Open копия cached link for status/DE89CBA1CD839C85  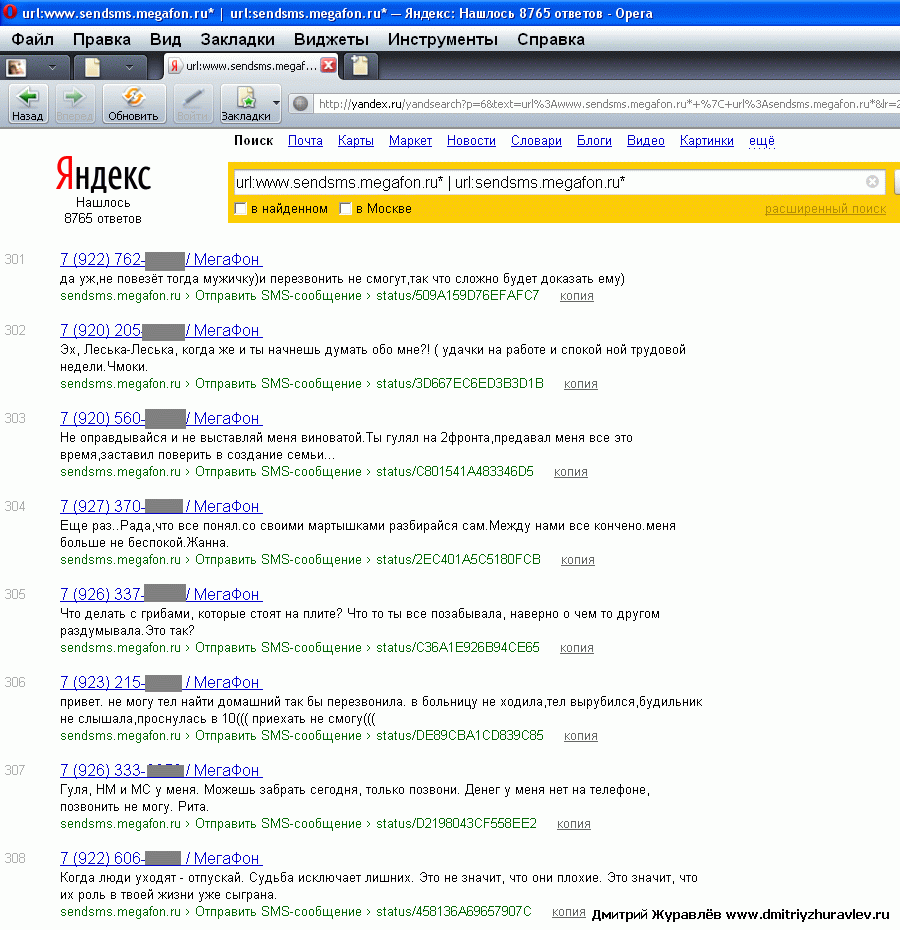(580, 735)
